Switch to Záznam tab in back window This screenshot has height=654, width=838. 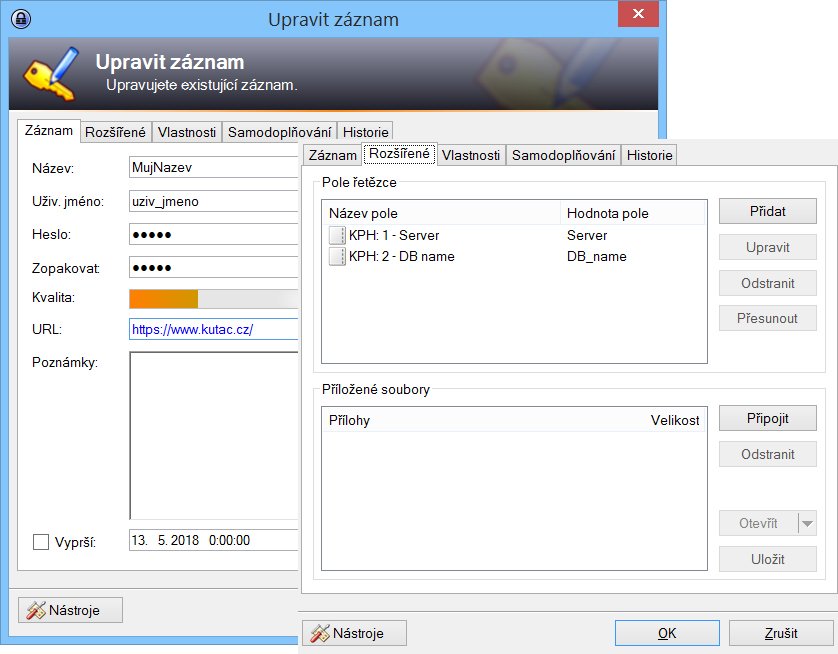pyautogui.click(x=49, y=131)
